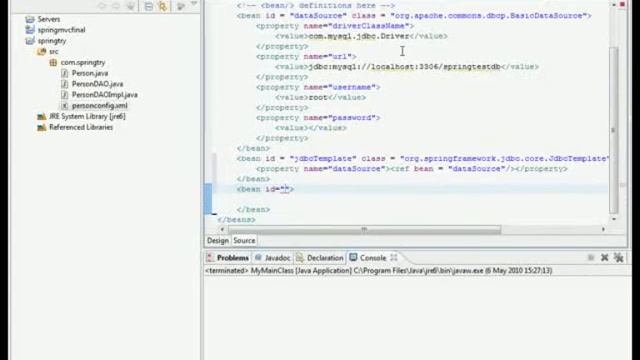Image resolution: width=640 pixels, height=360 pixels.
Task: Click Remove All Terminated Launches icon
Action: (x=619, y=258)
